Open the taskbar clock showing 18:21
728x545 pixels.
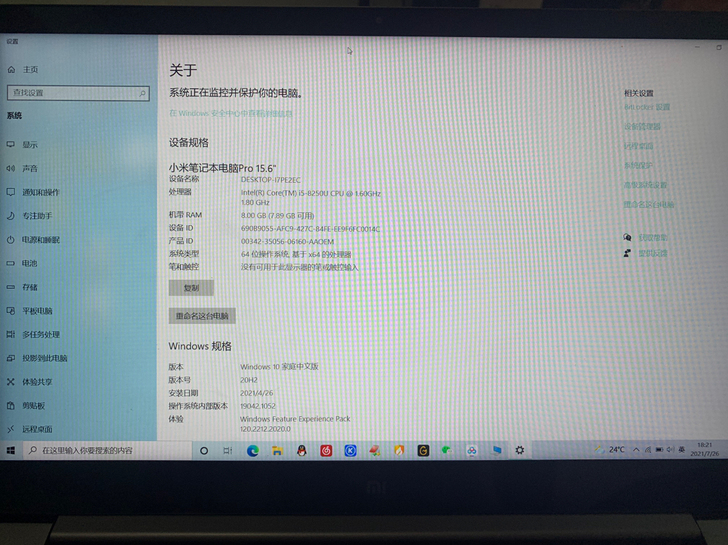[x=704, y=449]
